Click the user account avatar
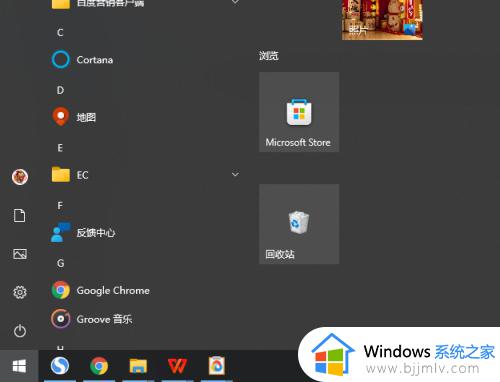The width and height of the screenshot is (500, 382). click(x=20, y=177)
